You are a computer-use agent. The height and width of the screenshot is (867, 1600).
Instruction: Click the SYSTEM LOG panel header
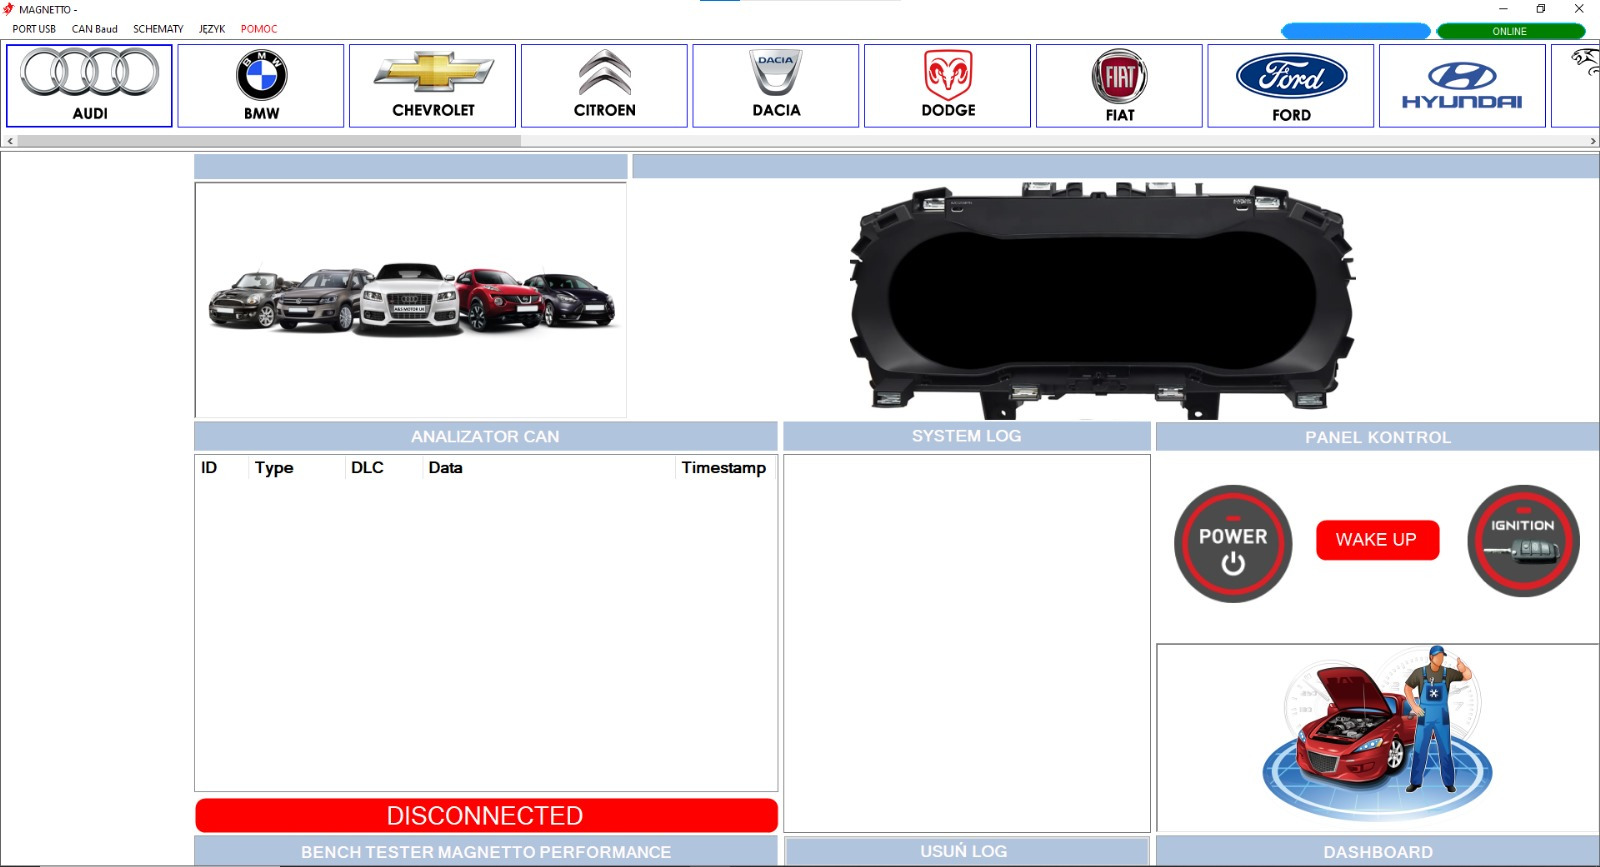pyautogui.click(x=967, y=436)
